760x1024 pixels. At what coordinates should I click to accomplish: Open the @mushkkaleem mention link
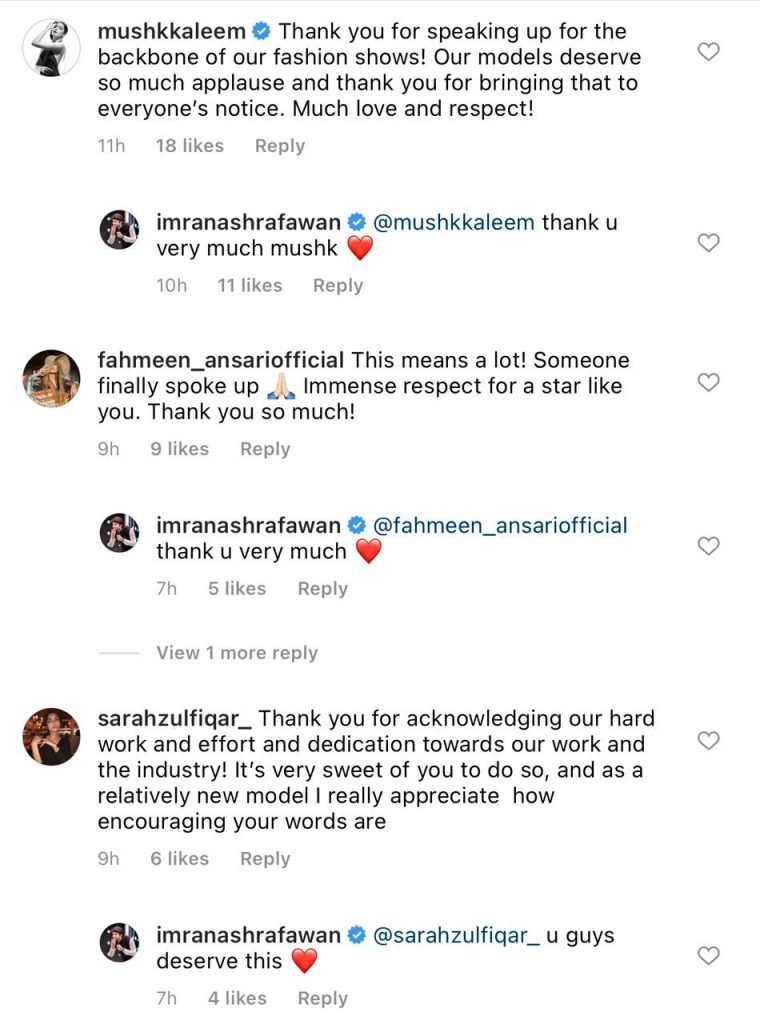454,222
